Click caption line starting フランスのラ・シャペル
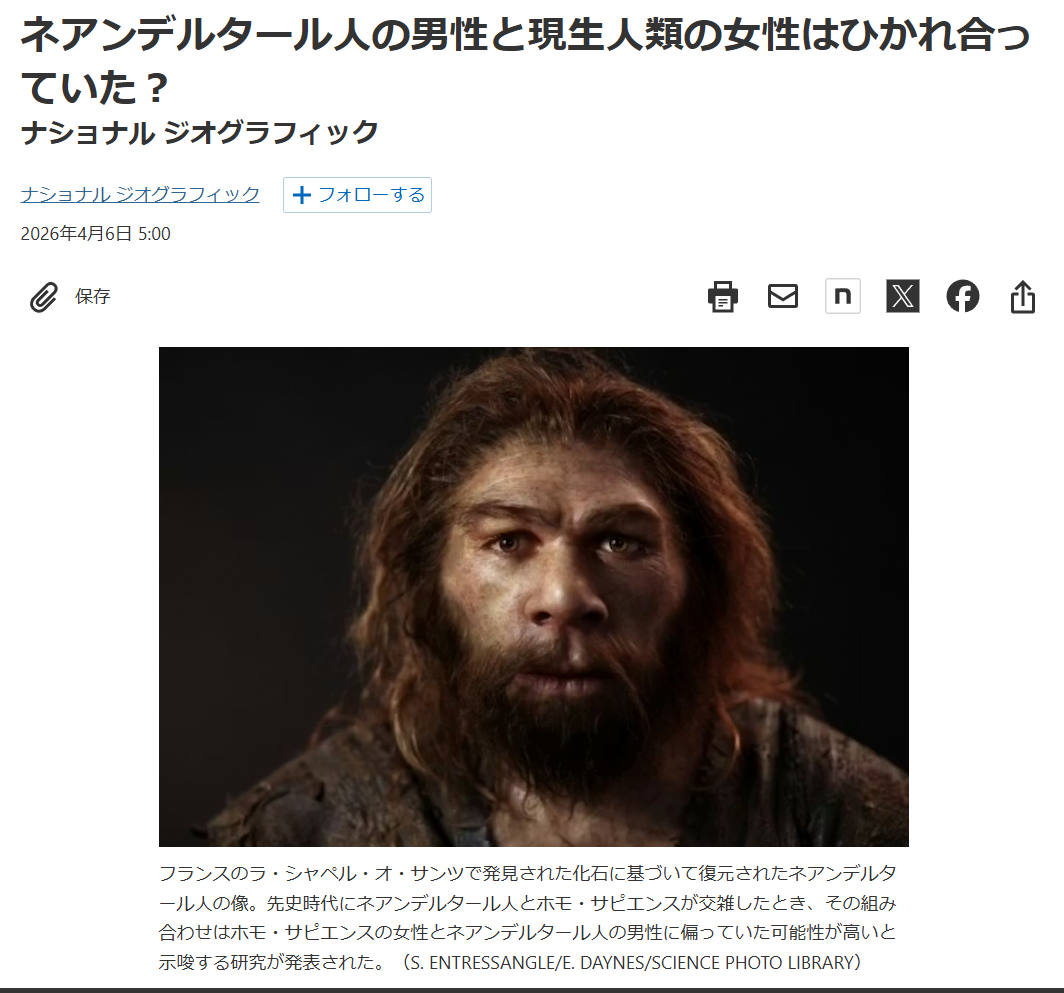This screenshot has height=993, width=1064. click(528, 873)
